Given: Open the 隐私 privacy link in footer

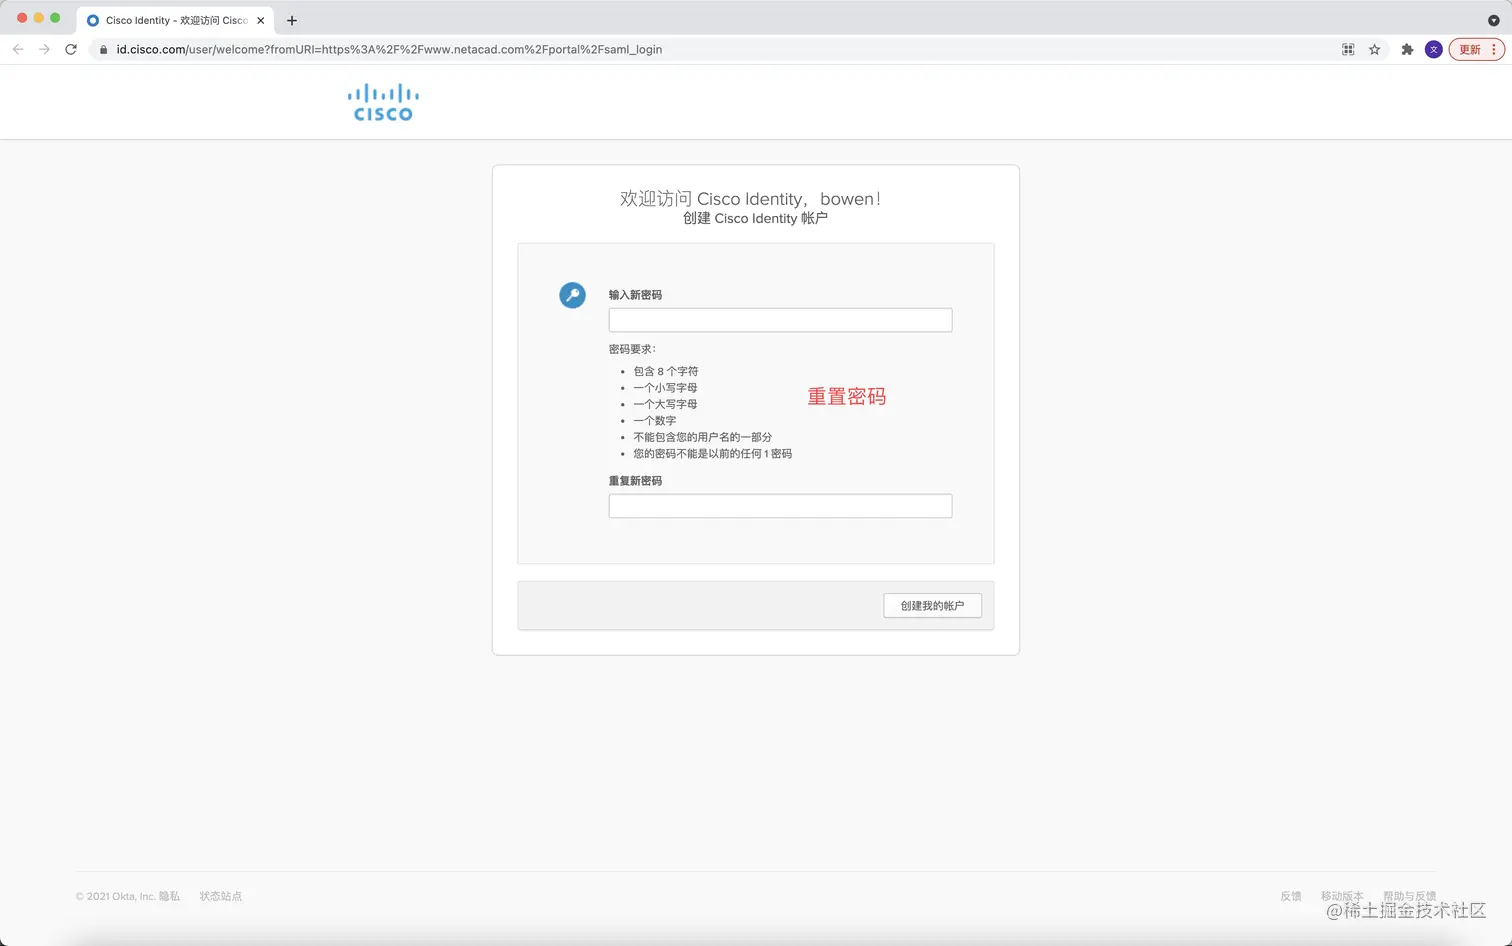Looking at the screenshot, I should 170,896.
